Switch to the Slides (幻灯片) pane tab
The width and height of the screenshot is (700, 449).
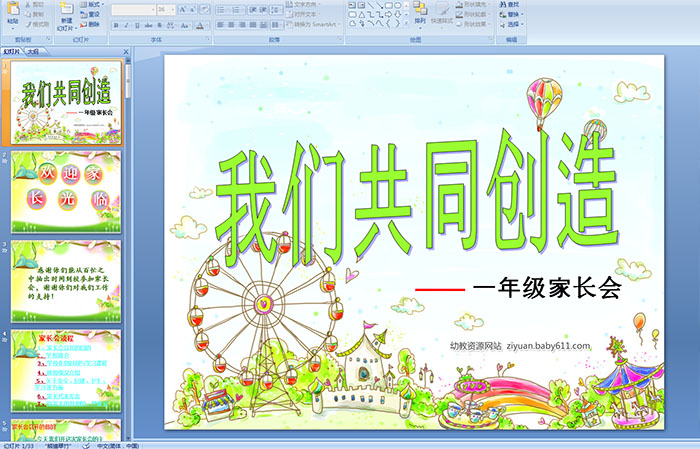tap(11, 51)
